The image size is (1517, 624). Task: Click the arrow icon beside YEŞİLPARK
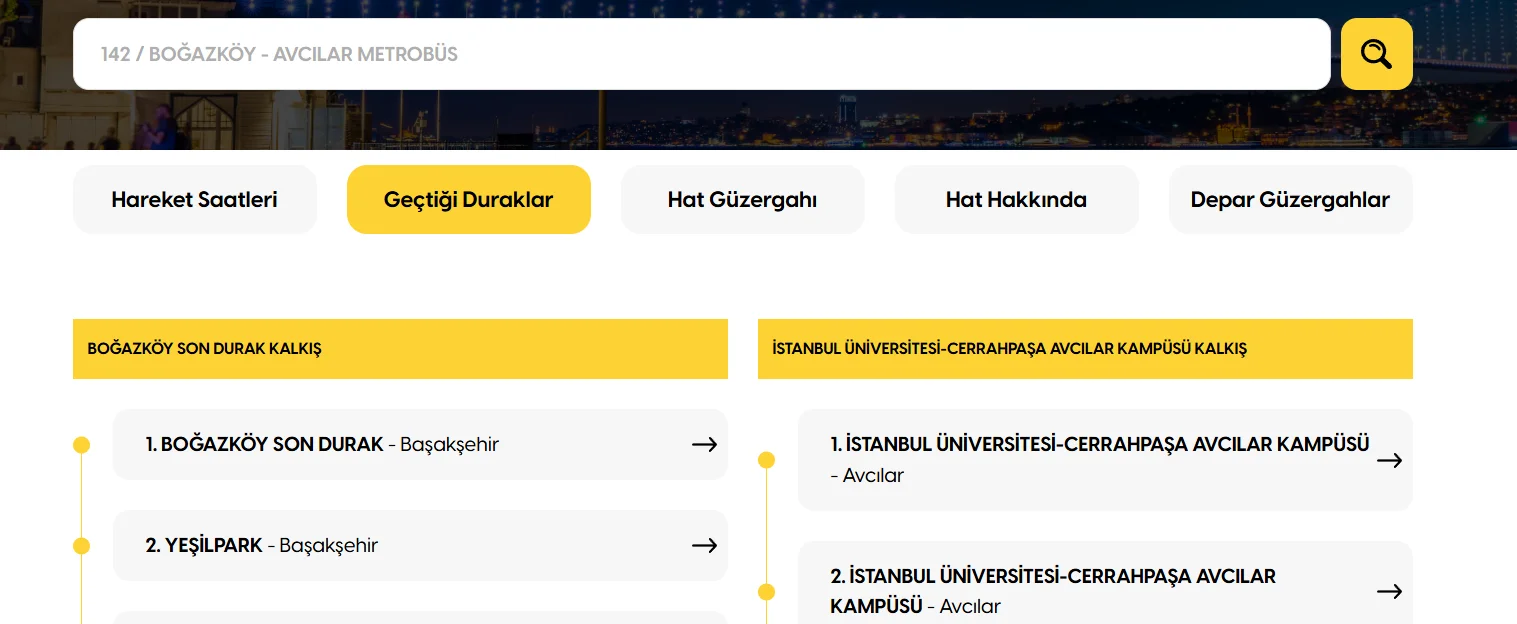[704, 545]
